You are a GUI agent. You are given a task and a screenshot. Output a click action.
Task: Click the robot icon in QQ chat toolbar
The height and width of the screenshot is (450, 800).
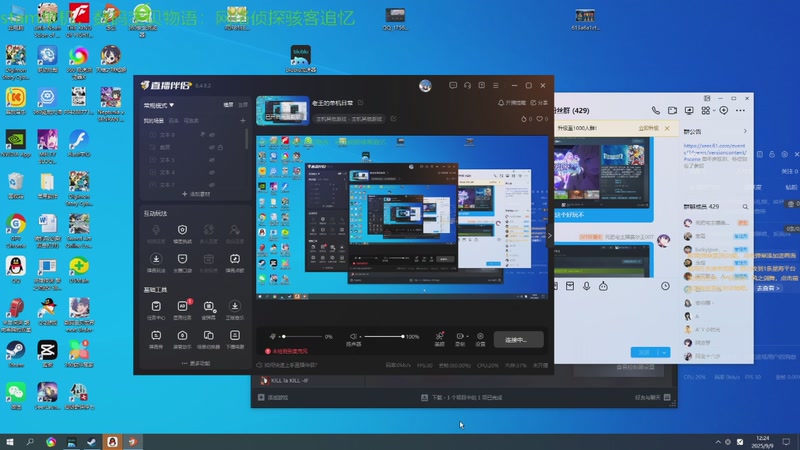[603, 286]
